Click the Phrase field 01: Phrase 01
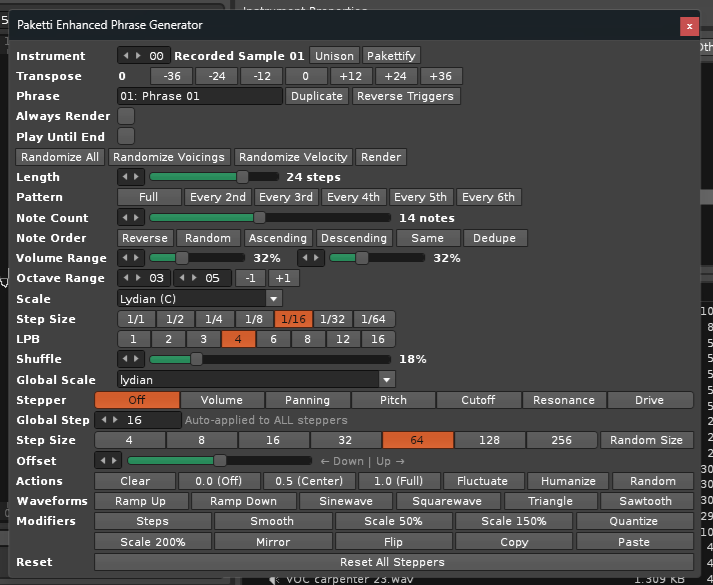The height and width of the screenshot is (585, 713). tap(200, 96)
